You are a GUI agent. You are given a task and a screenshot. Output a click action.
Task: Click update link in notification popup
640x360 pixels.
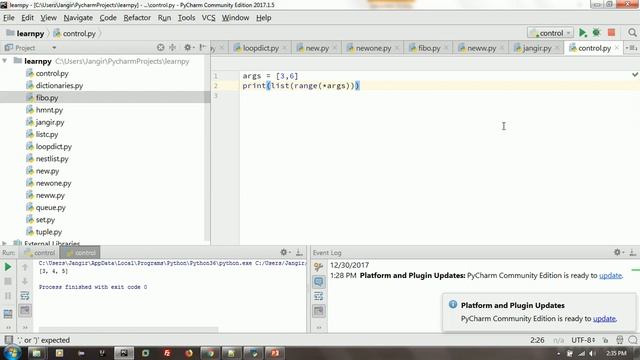point(604,319)
